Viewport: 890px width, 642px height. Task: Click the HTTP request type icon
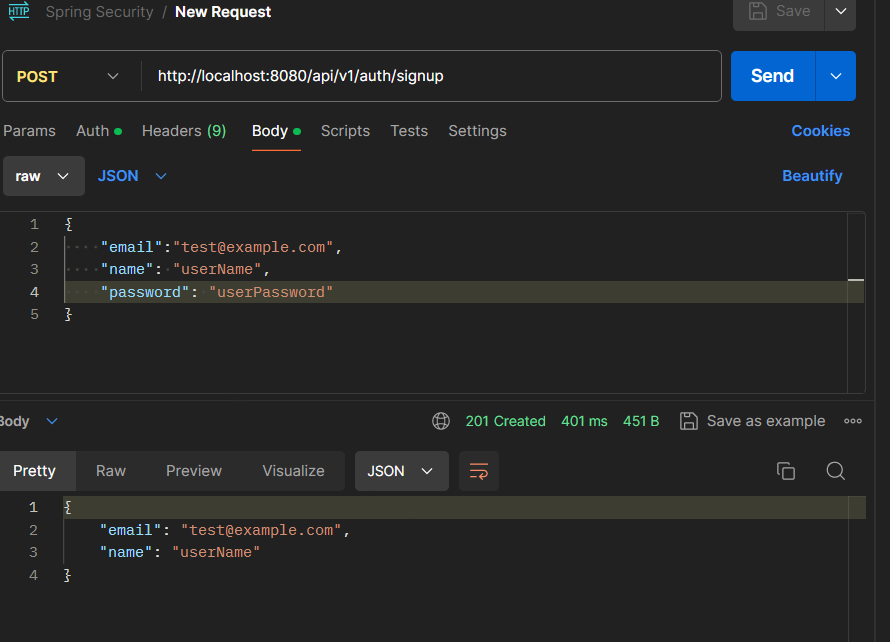(x=19, y=11)
